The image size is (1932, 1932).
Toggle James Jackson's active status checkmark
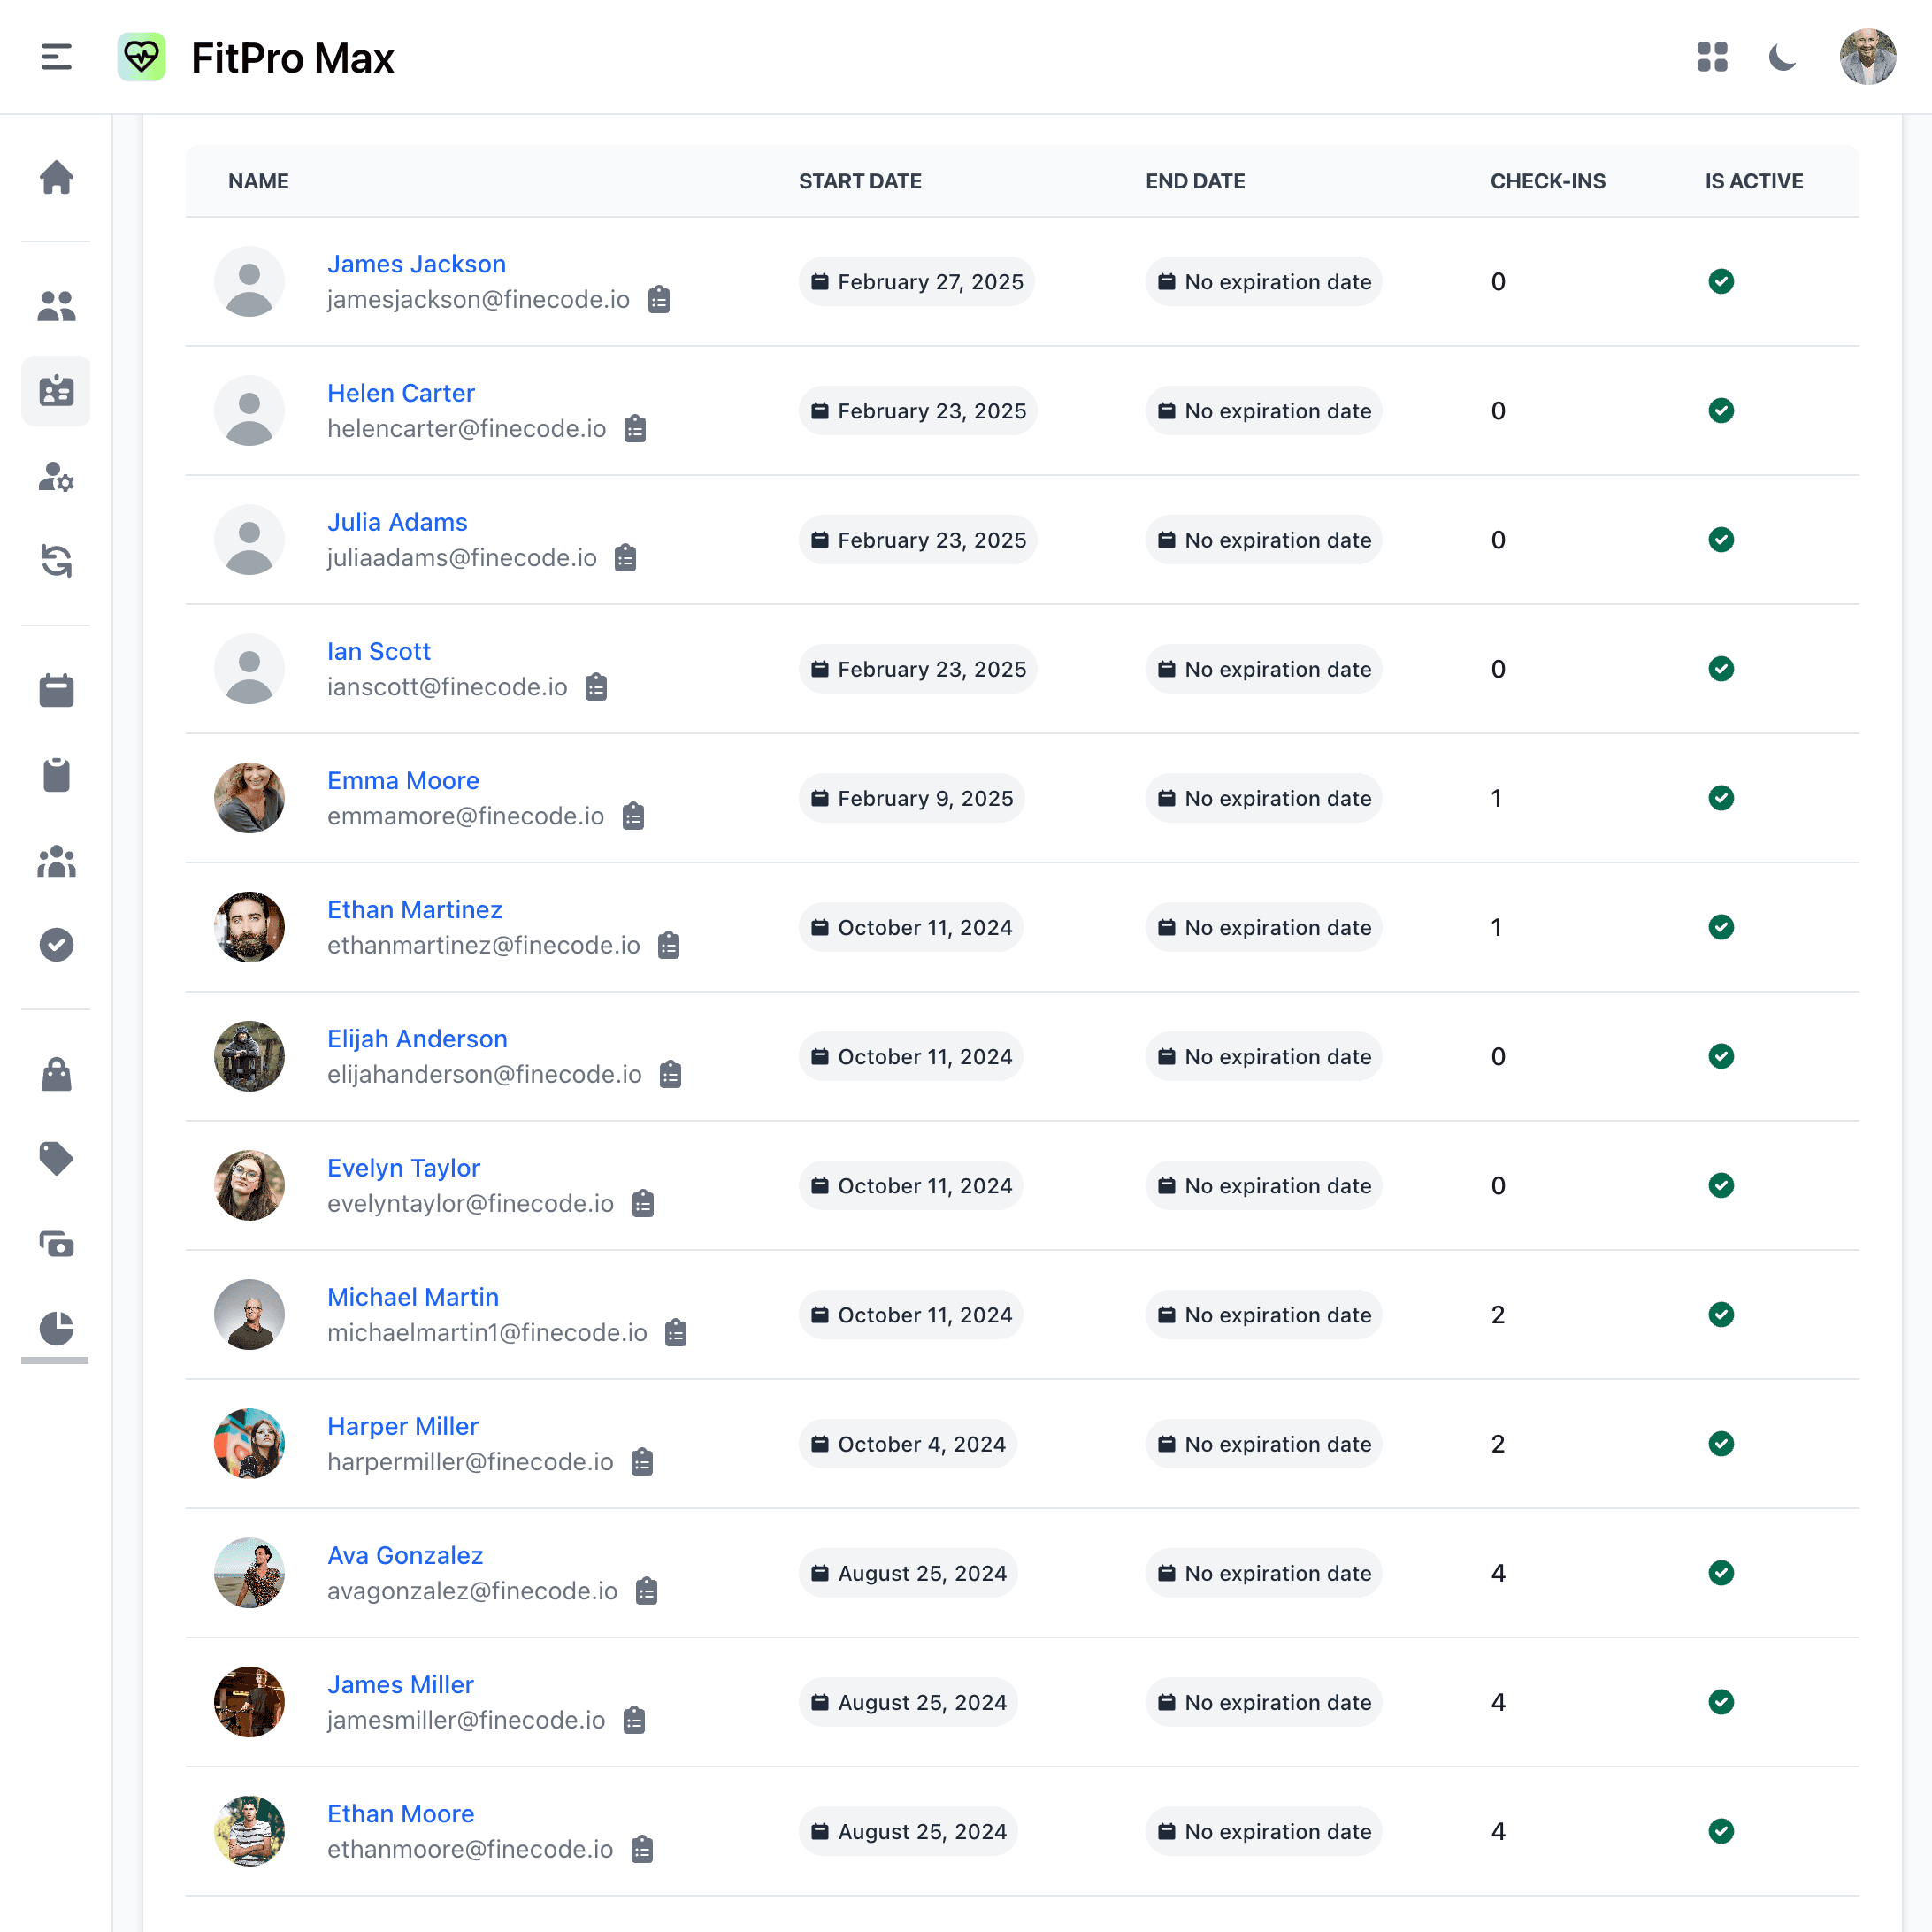click(1722, 282)
